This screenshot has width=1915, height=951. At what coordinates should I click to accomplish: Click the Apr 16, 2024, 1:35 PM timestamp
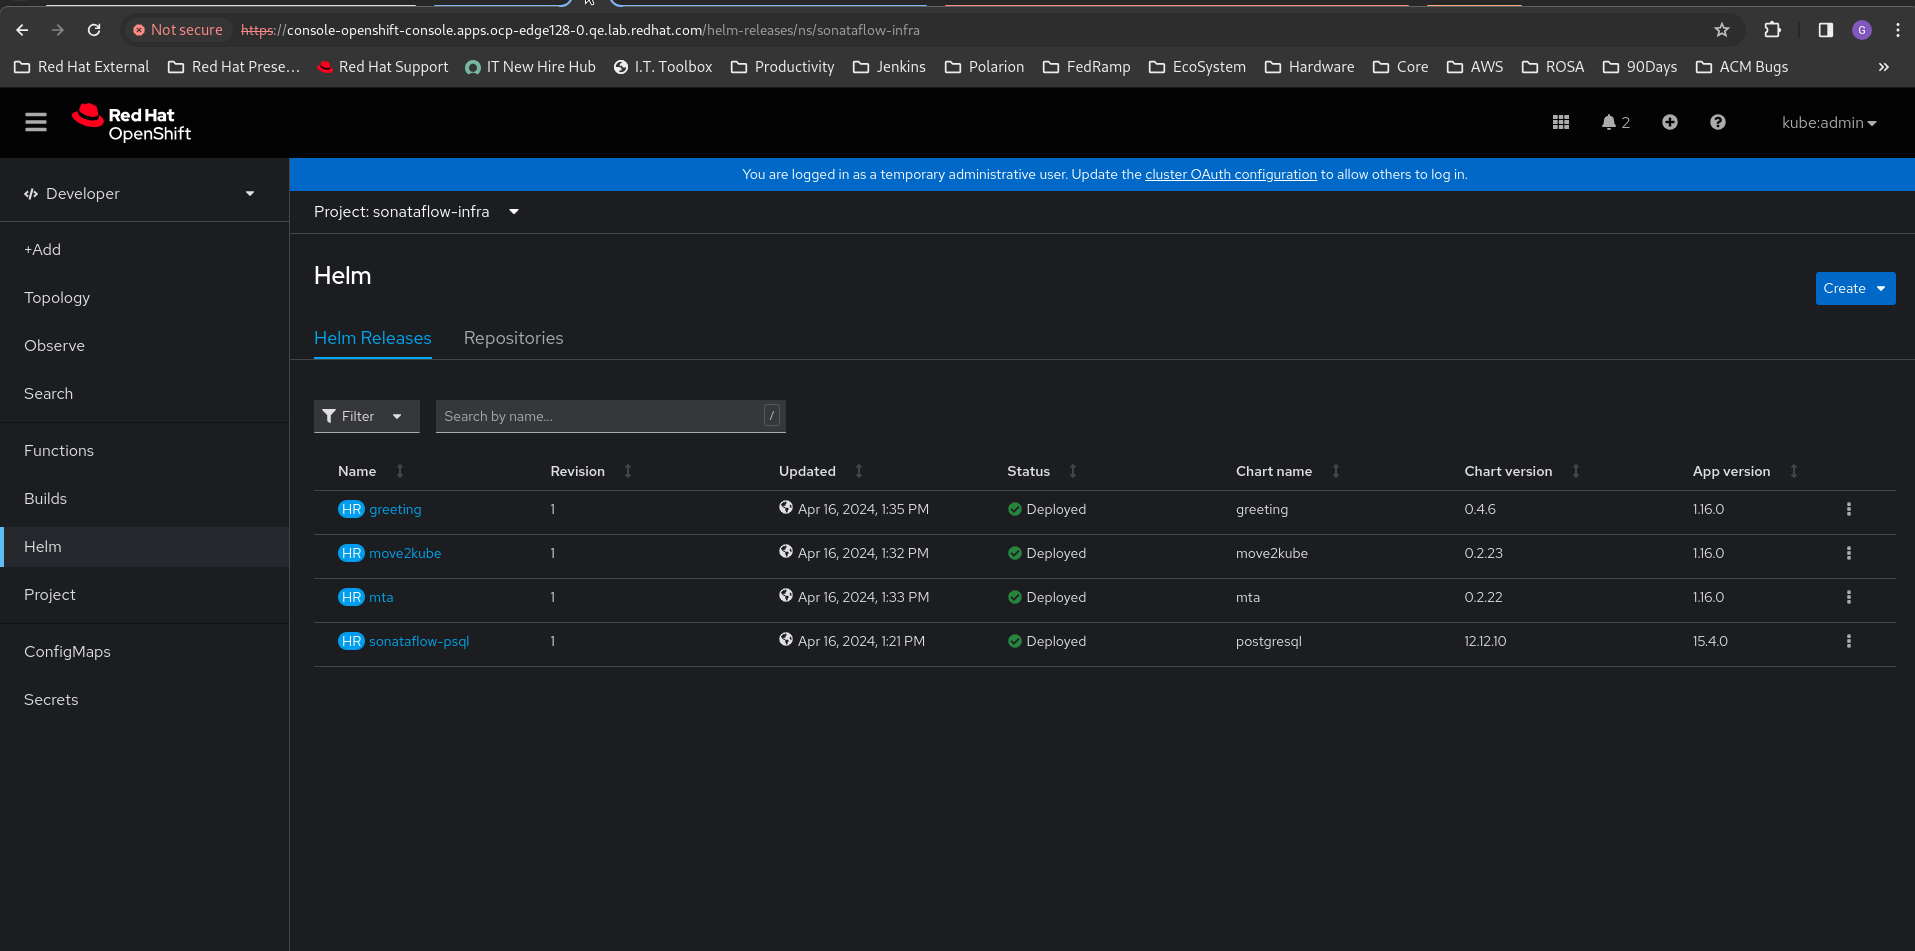[863, 509]
